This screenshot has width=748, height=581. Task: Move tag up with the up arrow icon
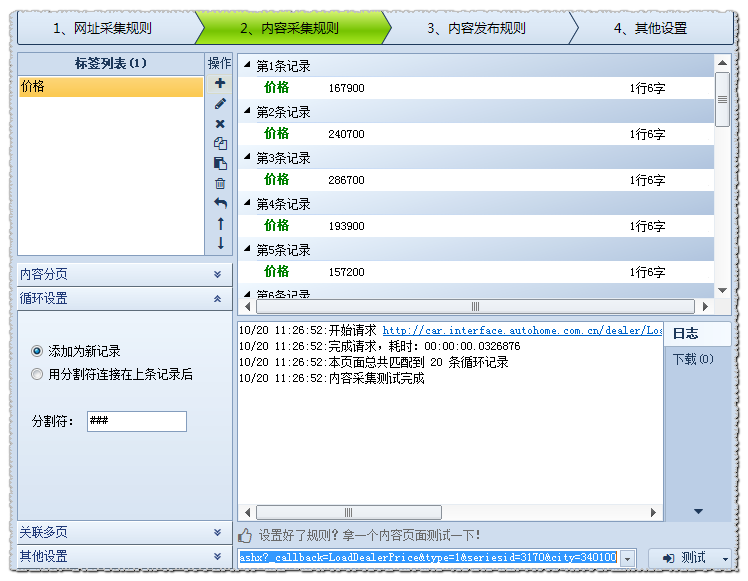tap(220, 224)
